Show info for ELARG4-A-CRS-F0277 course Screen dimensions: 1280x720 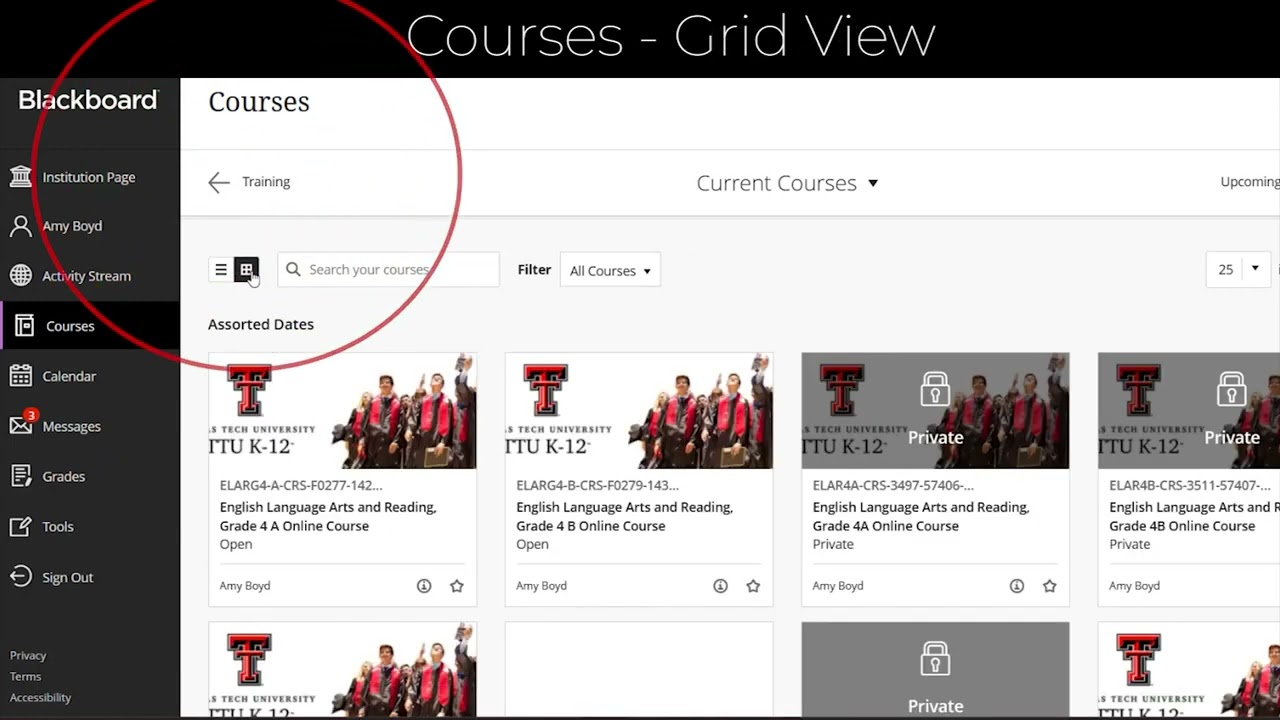[x=424, y=586]
